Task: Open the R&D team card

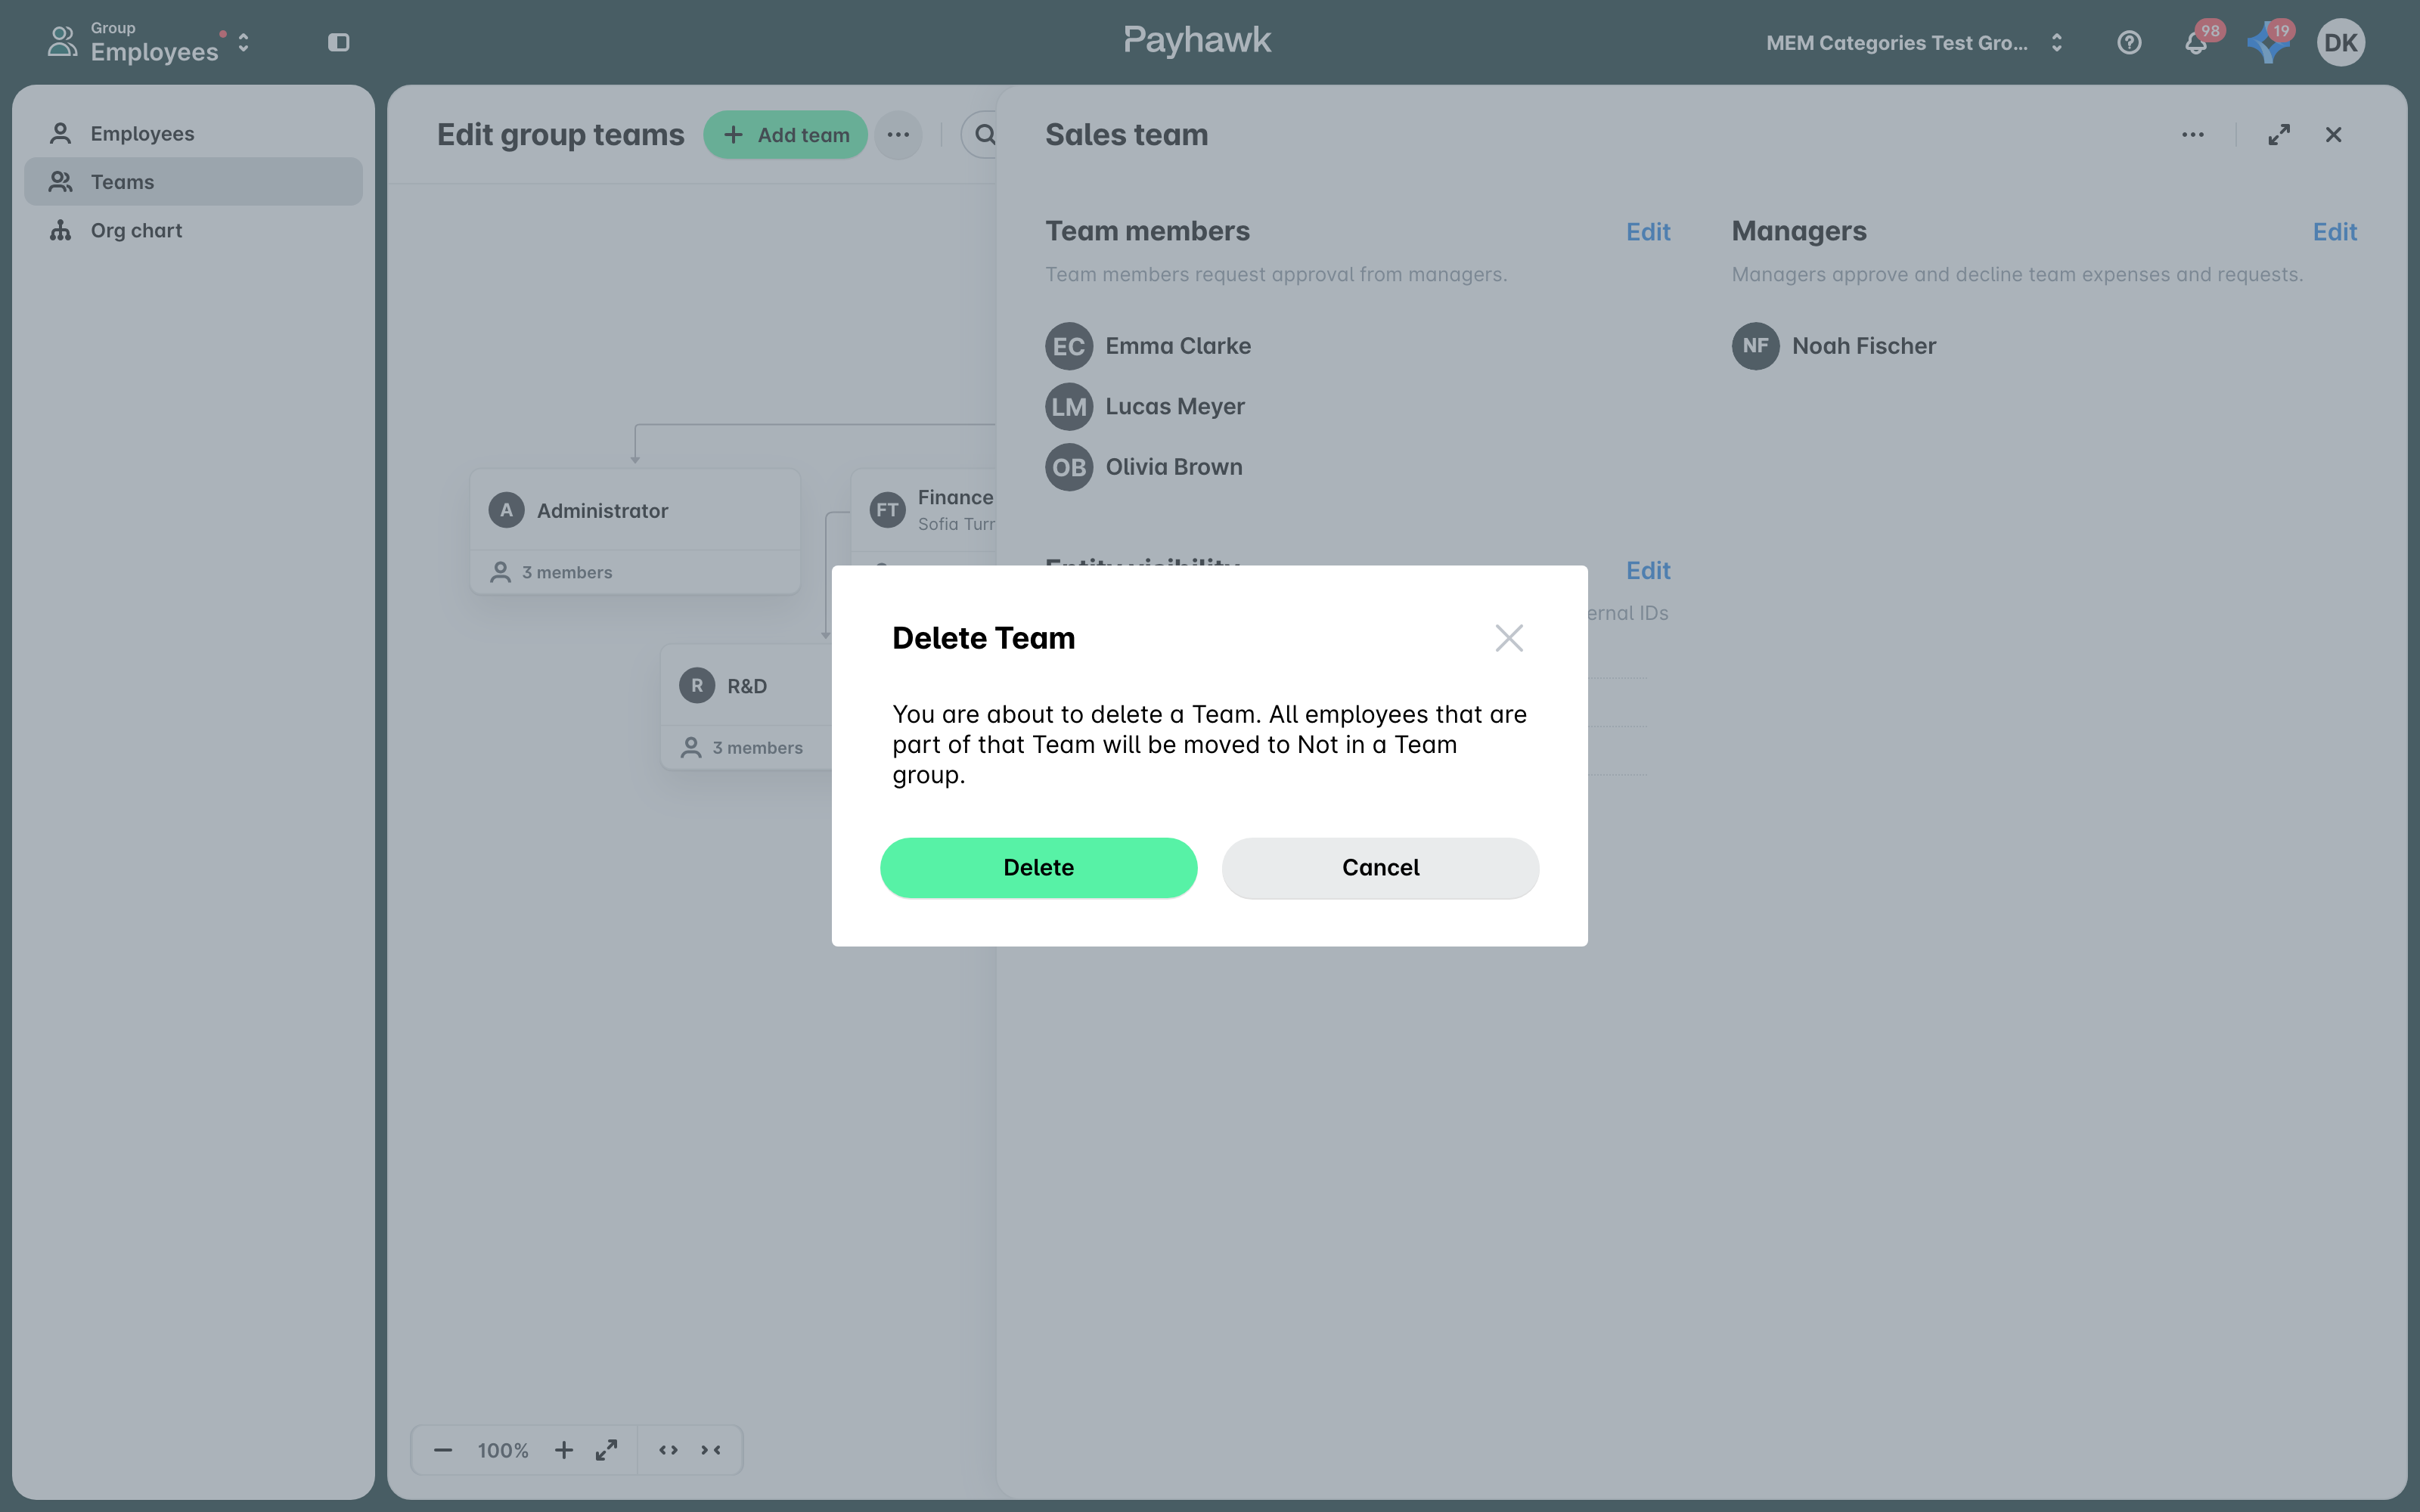Action: click(x=747, y=706)
